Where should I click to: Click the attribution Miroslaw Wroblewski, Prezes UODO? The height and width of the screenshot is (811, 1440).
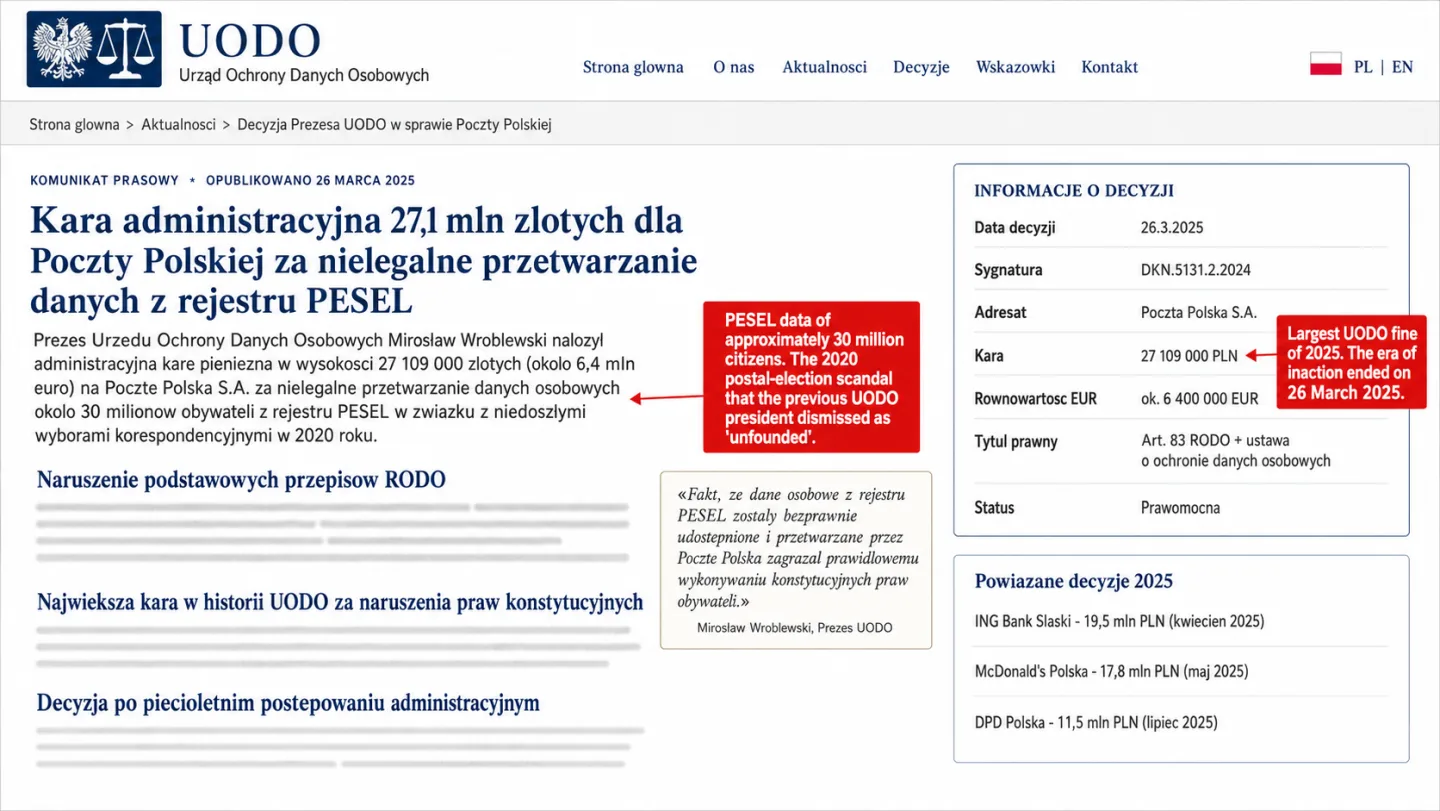(x=795, y=628)
